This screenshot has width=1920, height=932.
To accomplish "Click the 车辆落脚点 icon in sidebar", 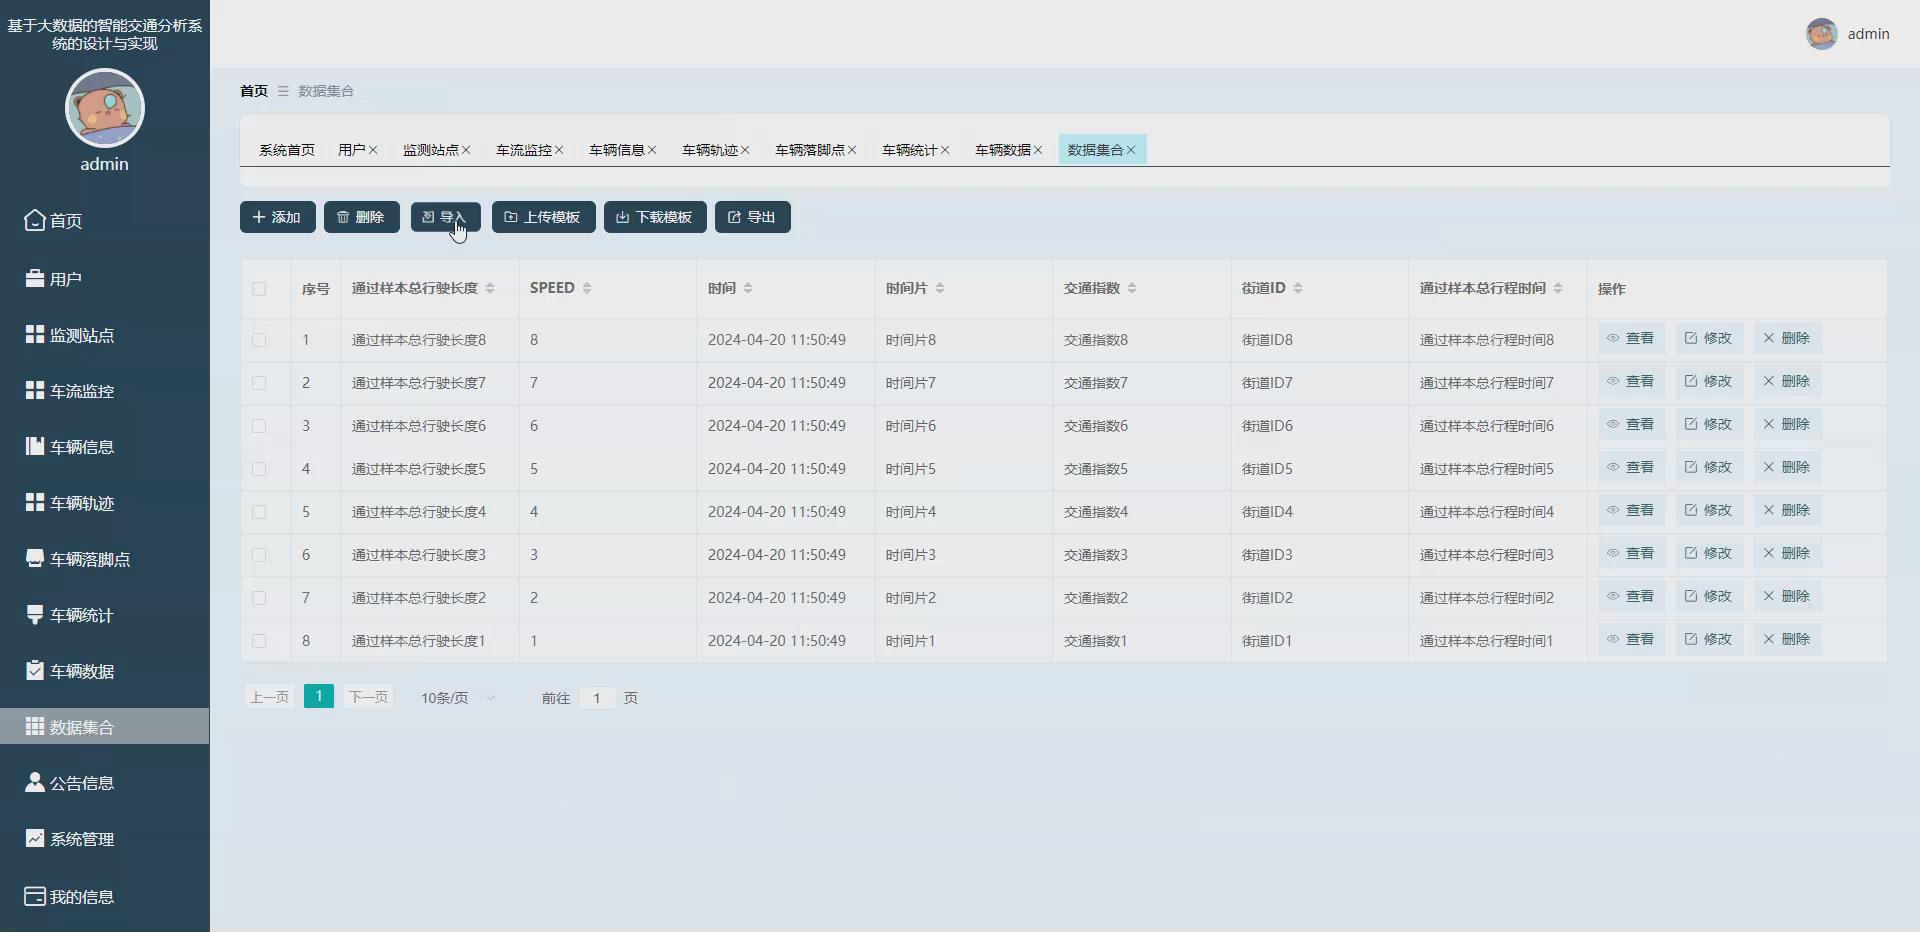I will pos(35,558).
